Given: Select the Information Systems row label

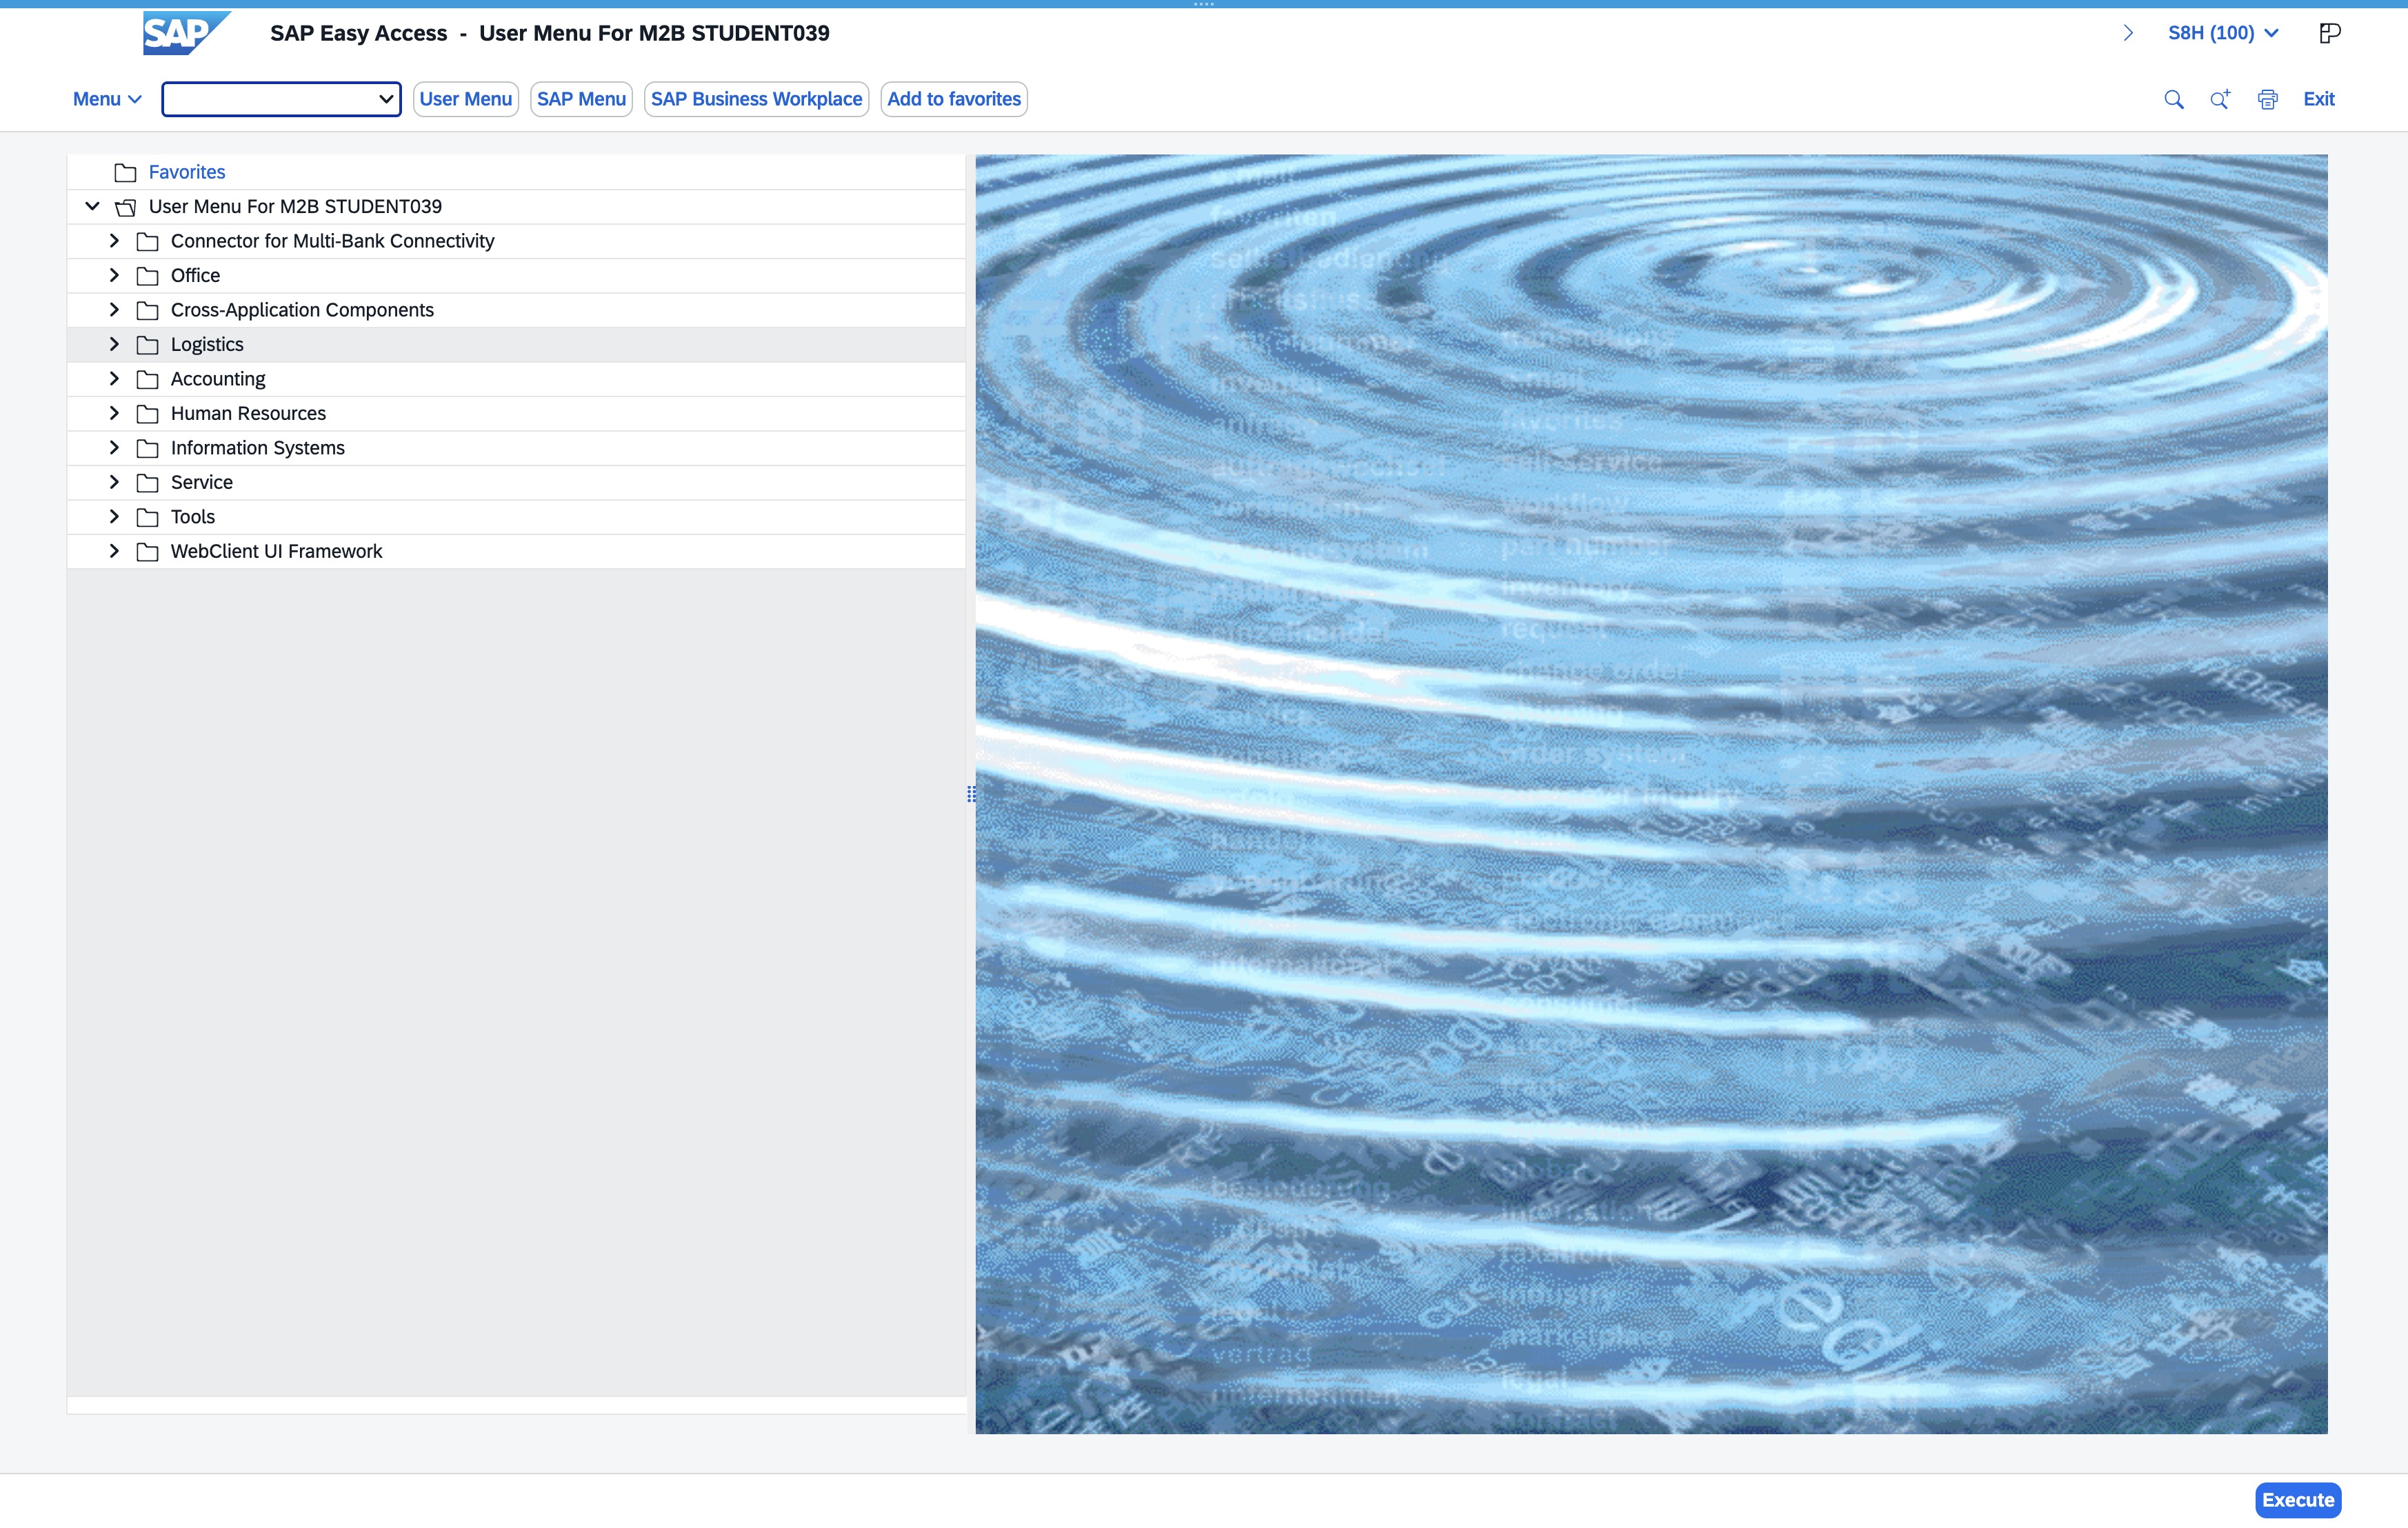Looking at the screenshot, I should pos(258,448).
